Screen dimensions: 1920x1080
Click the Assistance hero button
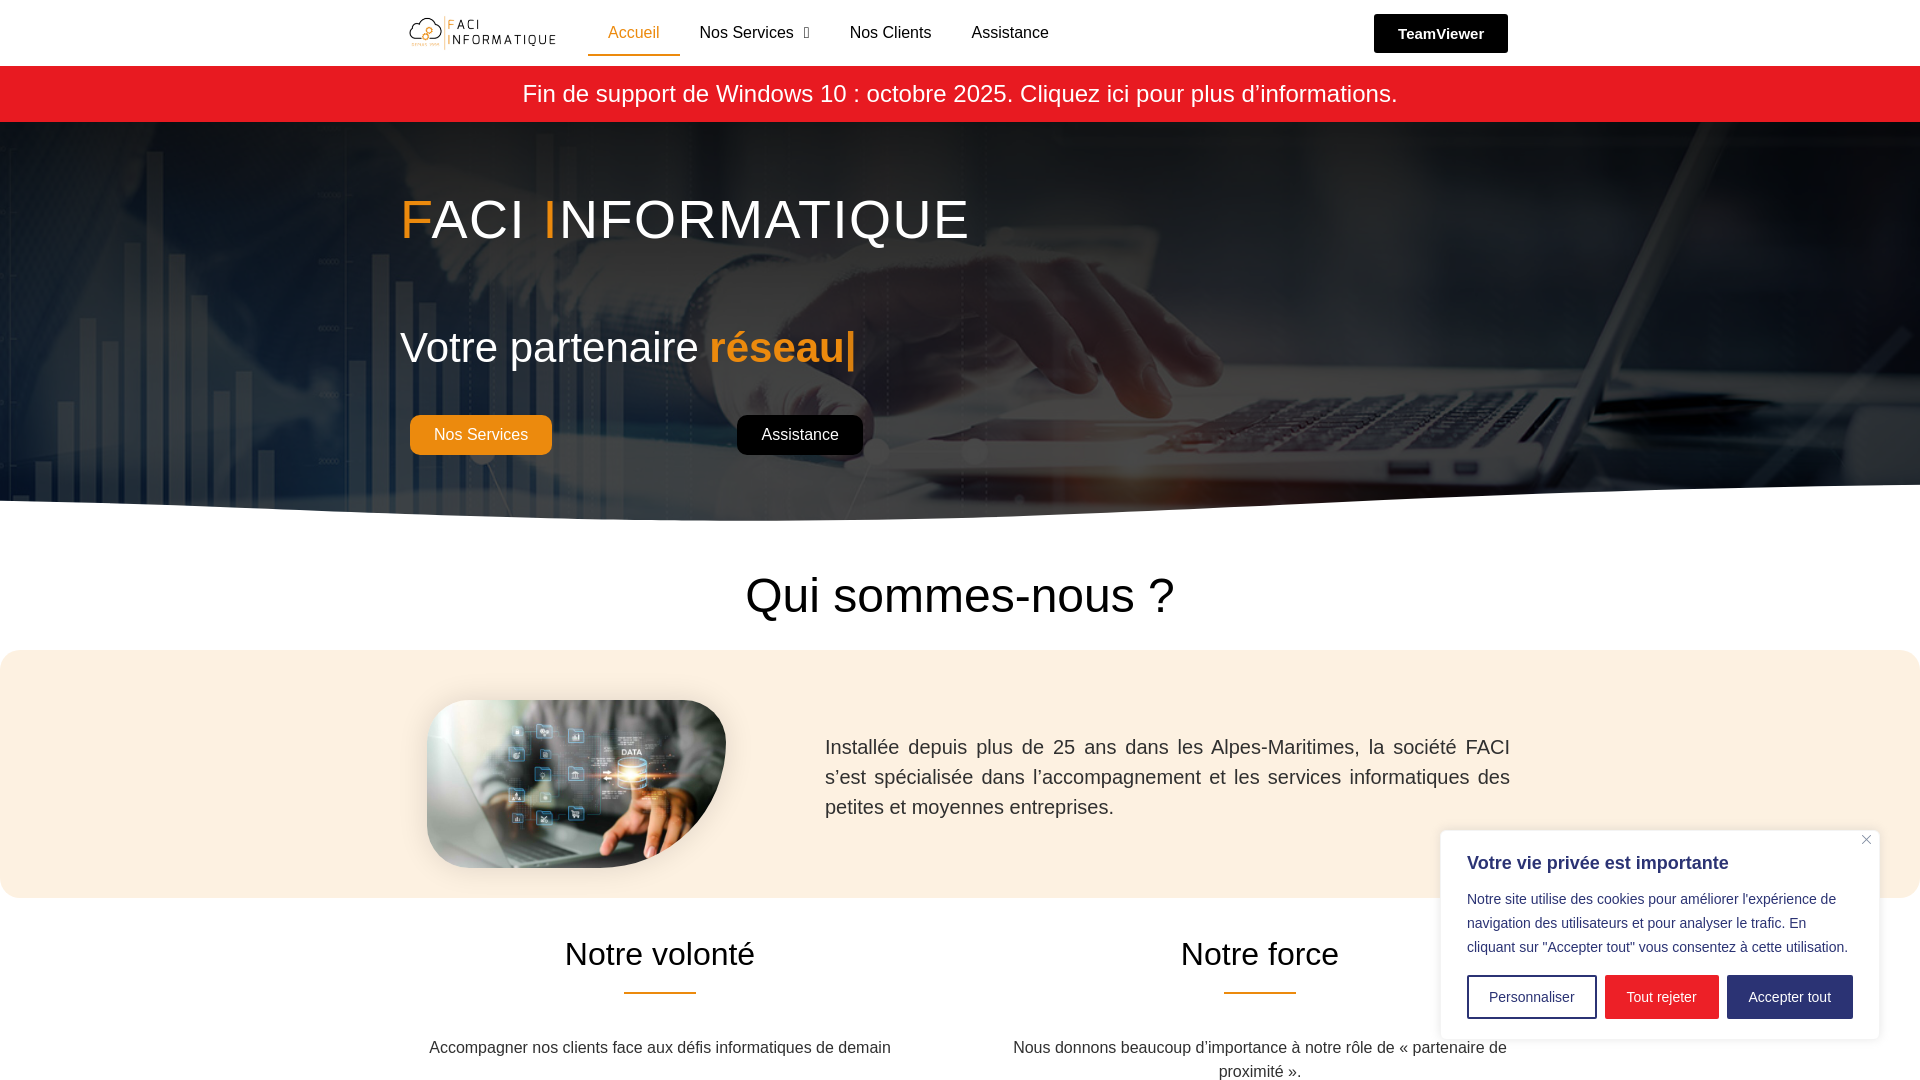(799, 434)
